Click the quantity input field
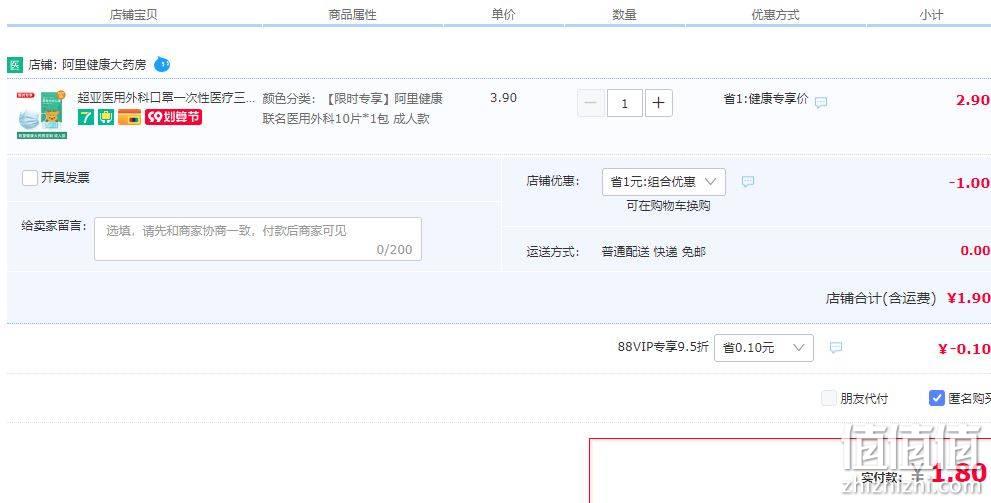This screenshot has height=503, width=991. 624,103
